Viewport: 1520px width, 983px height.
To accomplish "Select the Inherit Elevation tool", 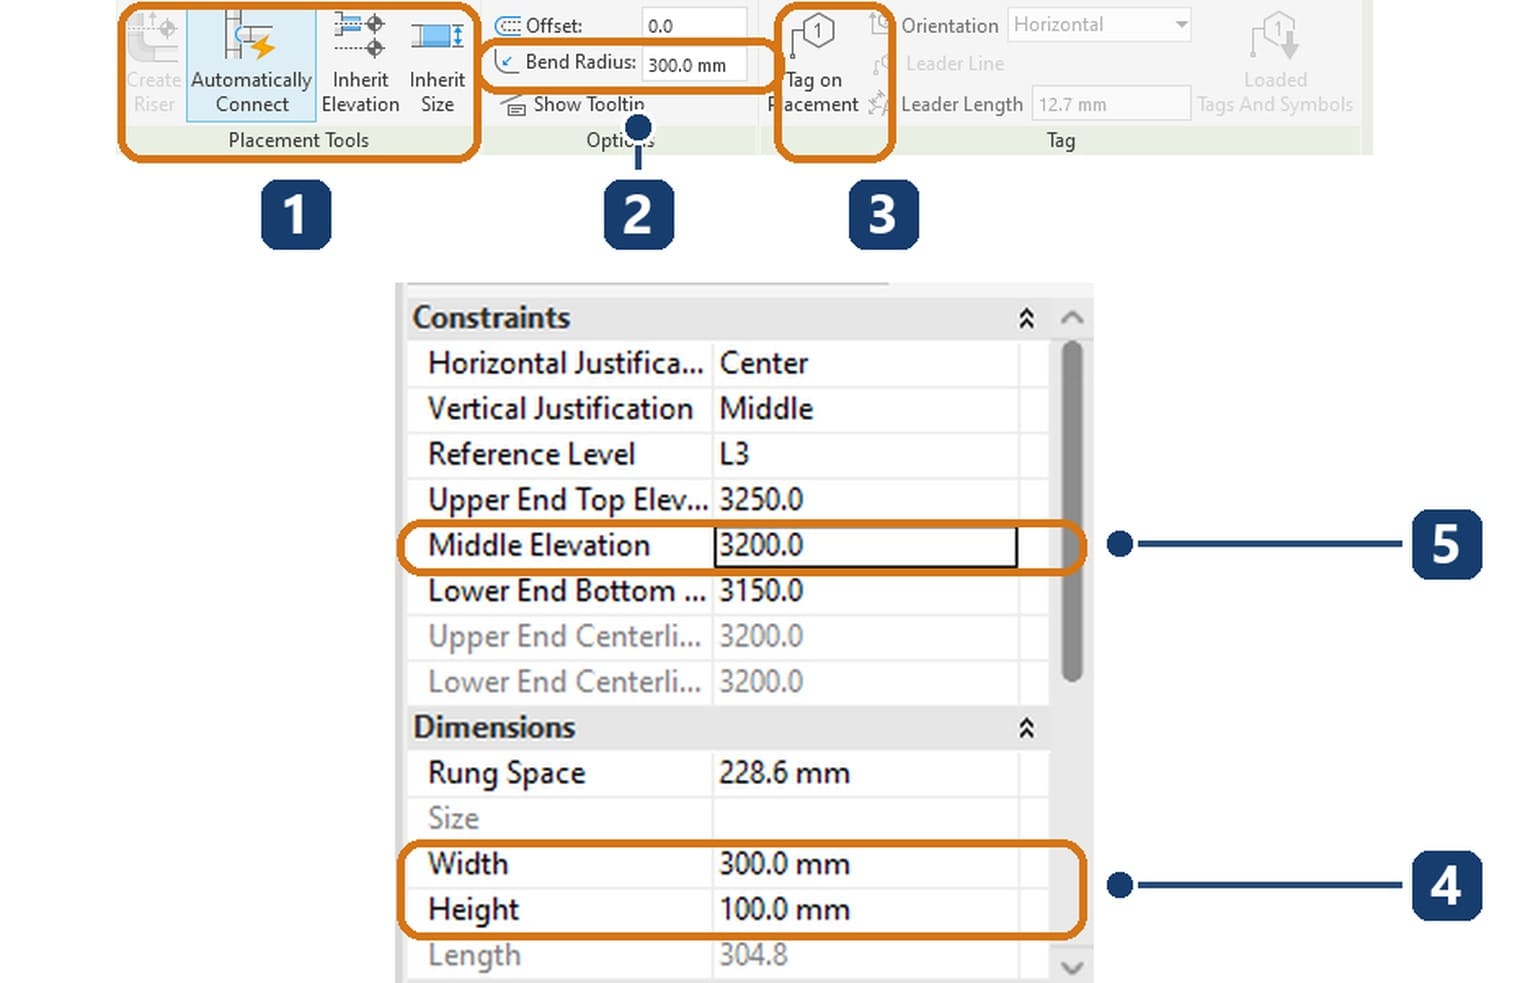I will [x=360, y=62].
